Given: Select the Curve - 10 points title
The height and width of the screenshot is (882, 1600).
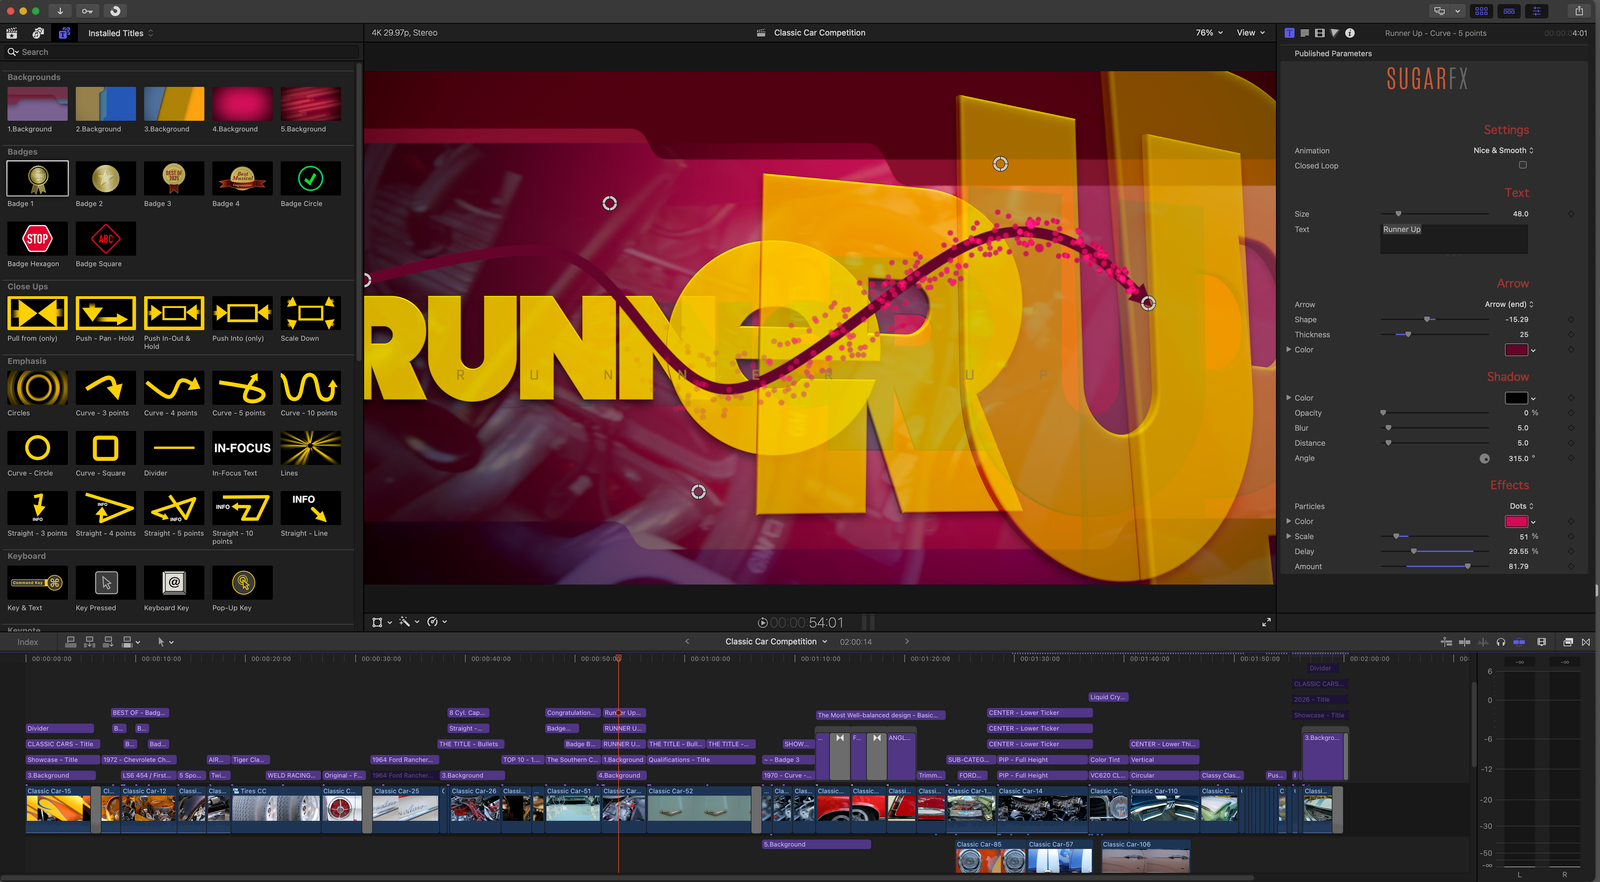Looking at the screenshot, I should (x=310, y=388).
